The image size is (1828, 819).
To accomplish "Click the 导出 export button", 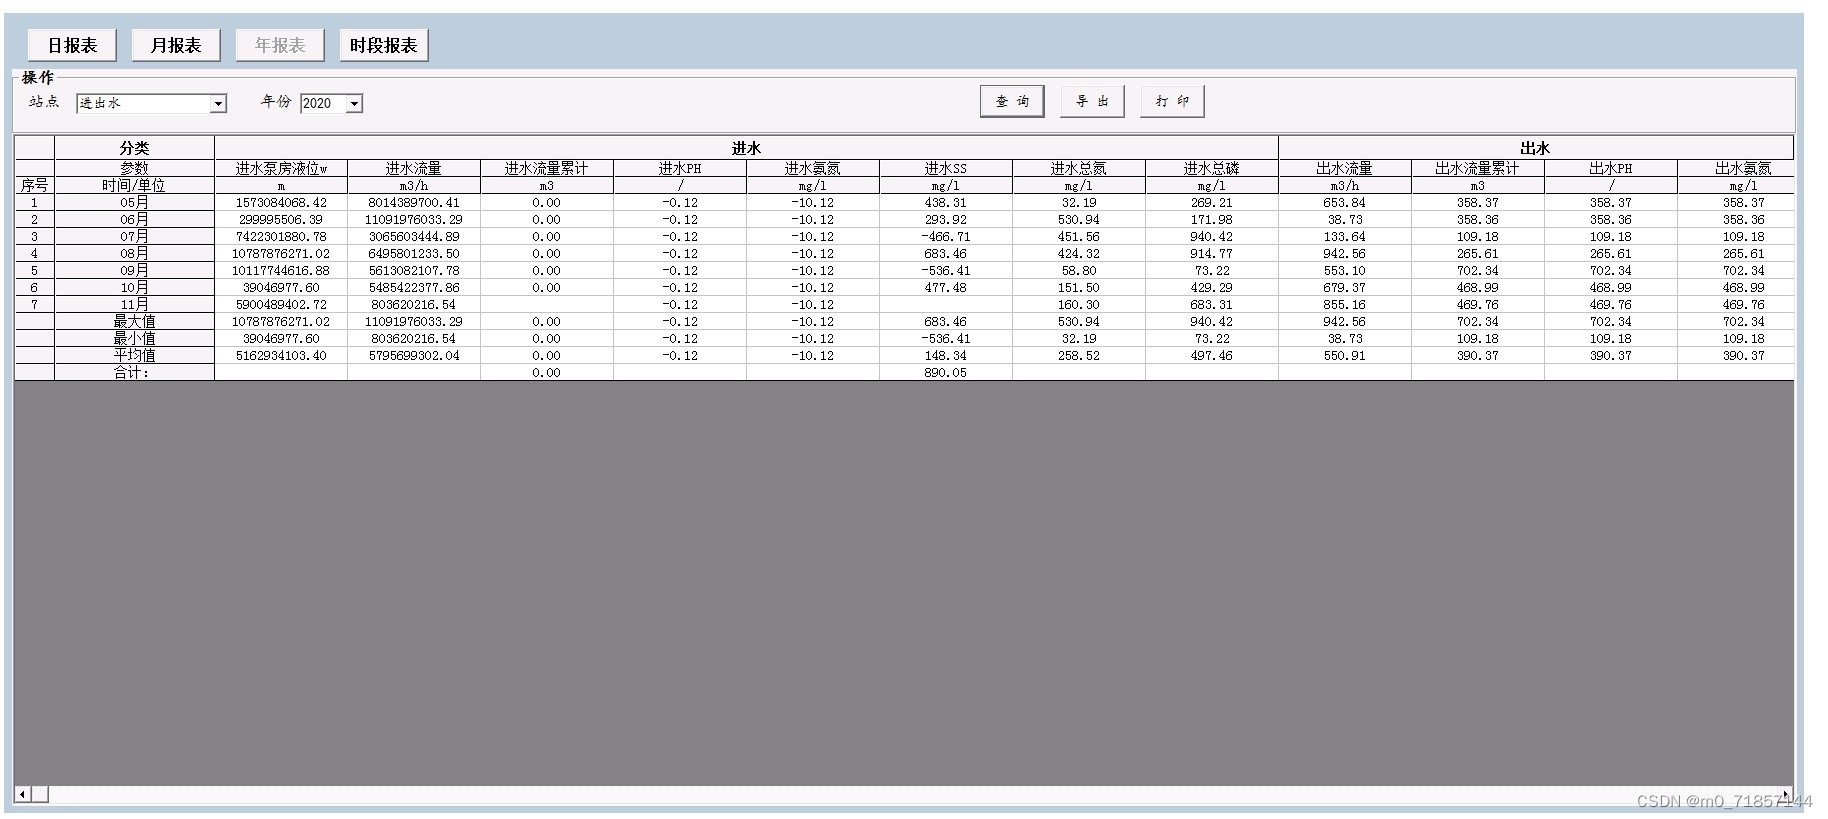I will pos(1092,101).
